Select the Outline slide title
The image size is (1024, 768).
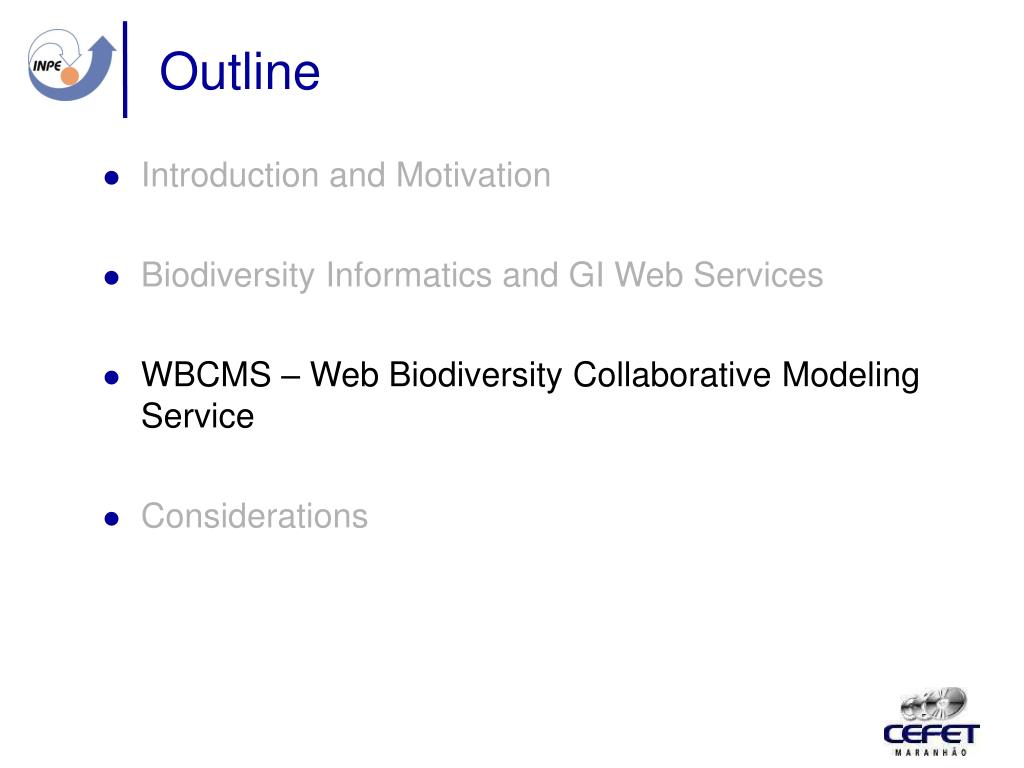click(x=240, y=71)
